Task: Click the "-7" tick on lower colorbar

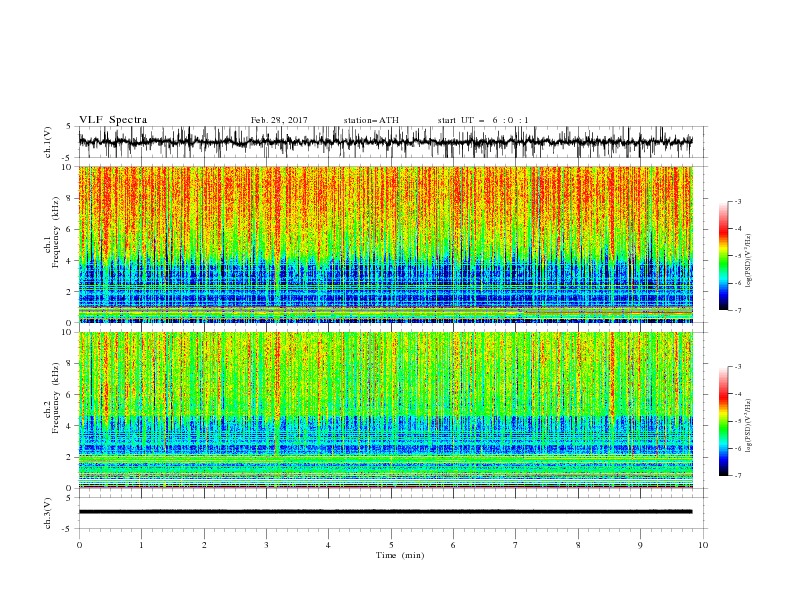Action: click(x=738, y=476)
